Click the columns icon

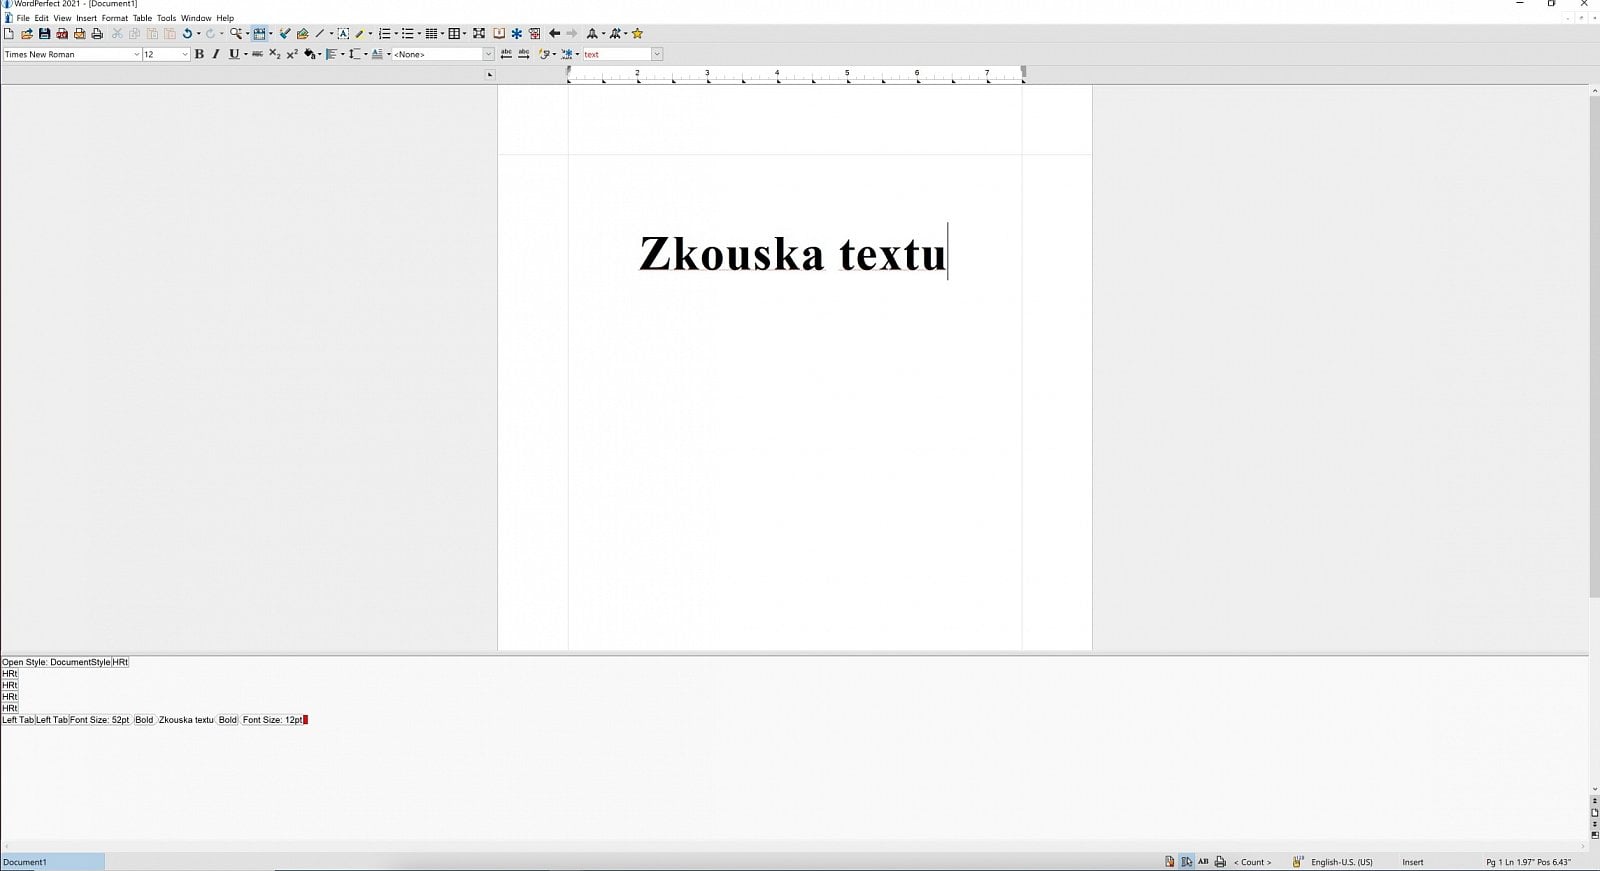coord(431,33)
